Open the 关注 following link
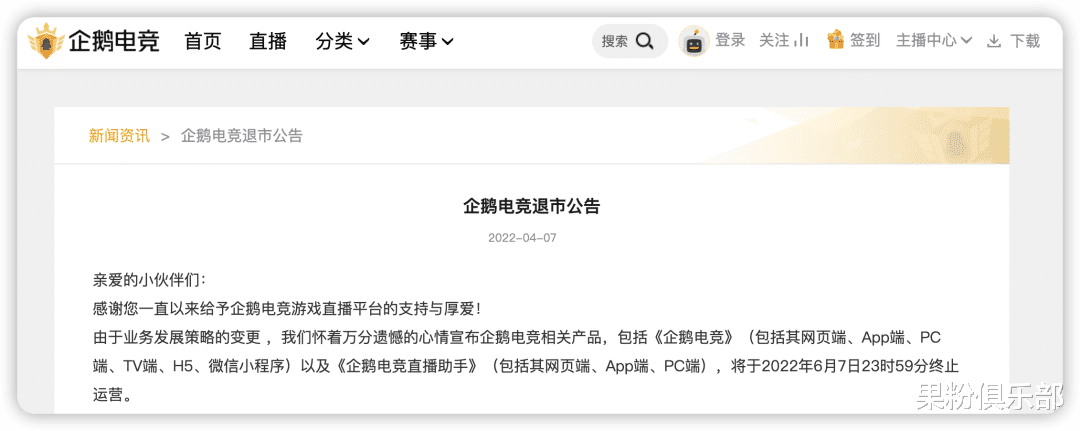This screenshot has width=1080, height=431. (774, 41)
